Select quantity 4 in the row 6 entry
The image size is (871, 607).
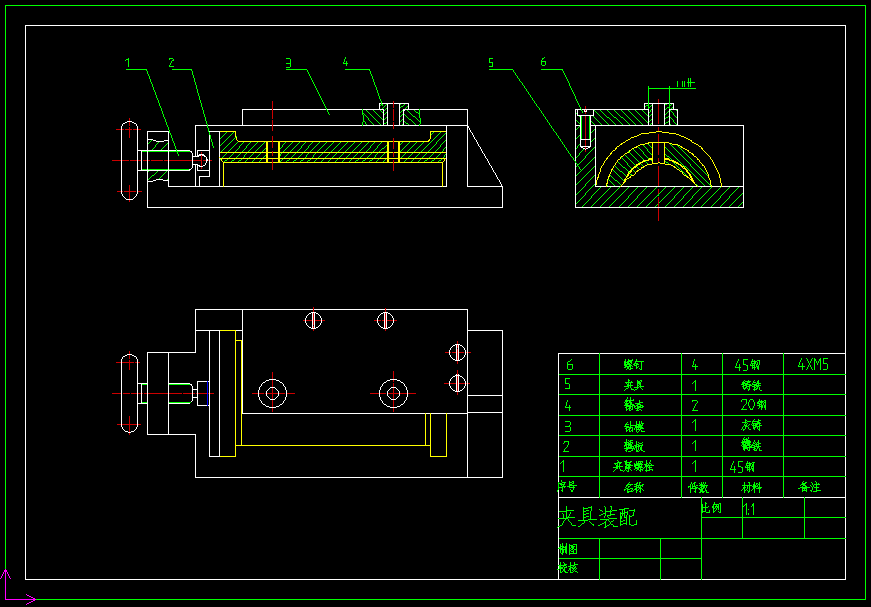pos(695,365)
